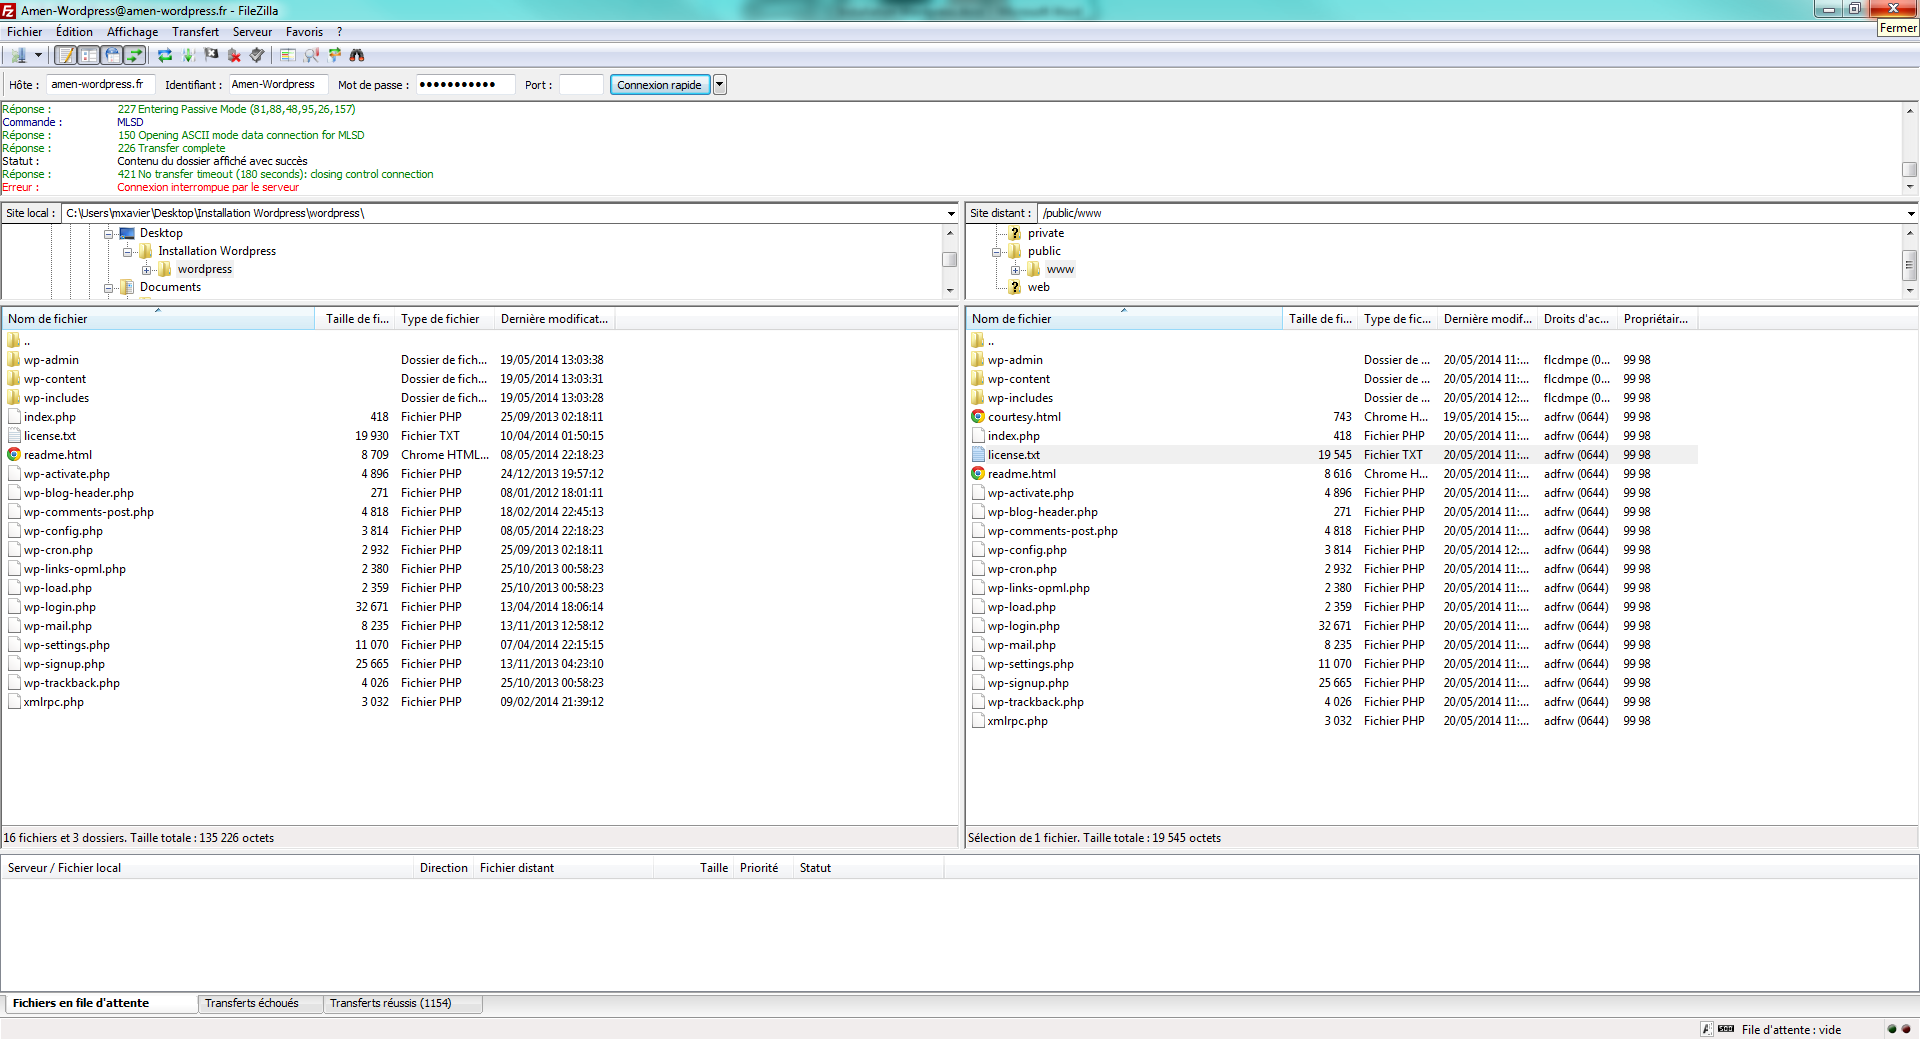Click the remote tree scrollbar thumb

point(1910,266)
